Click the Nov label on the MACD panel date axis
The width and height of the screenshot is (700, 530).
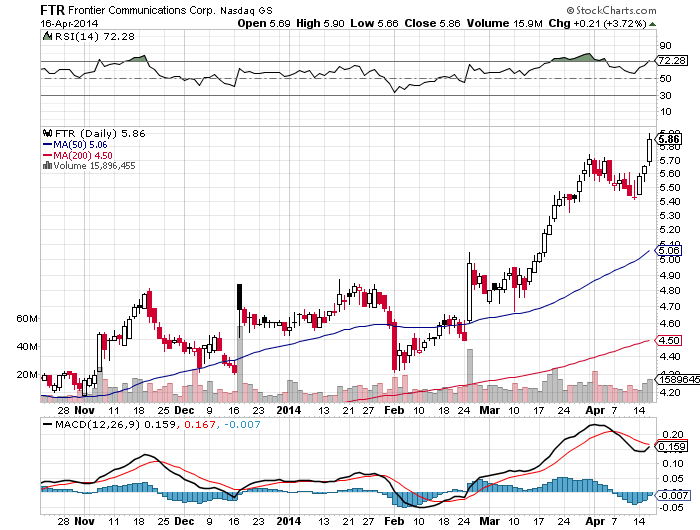84,521
